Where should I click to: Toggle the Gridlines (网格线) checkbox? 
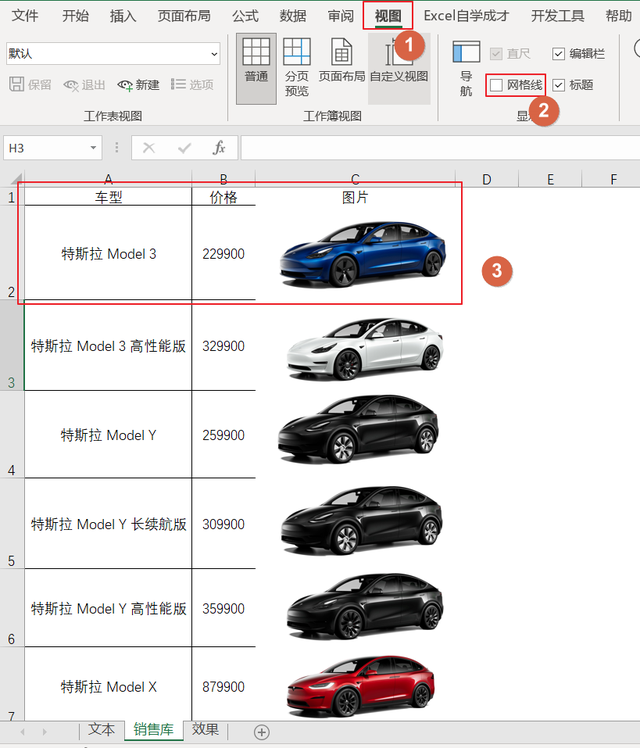496,85
